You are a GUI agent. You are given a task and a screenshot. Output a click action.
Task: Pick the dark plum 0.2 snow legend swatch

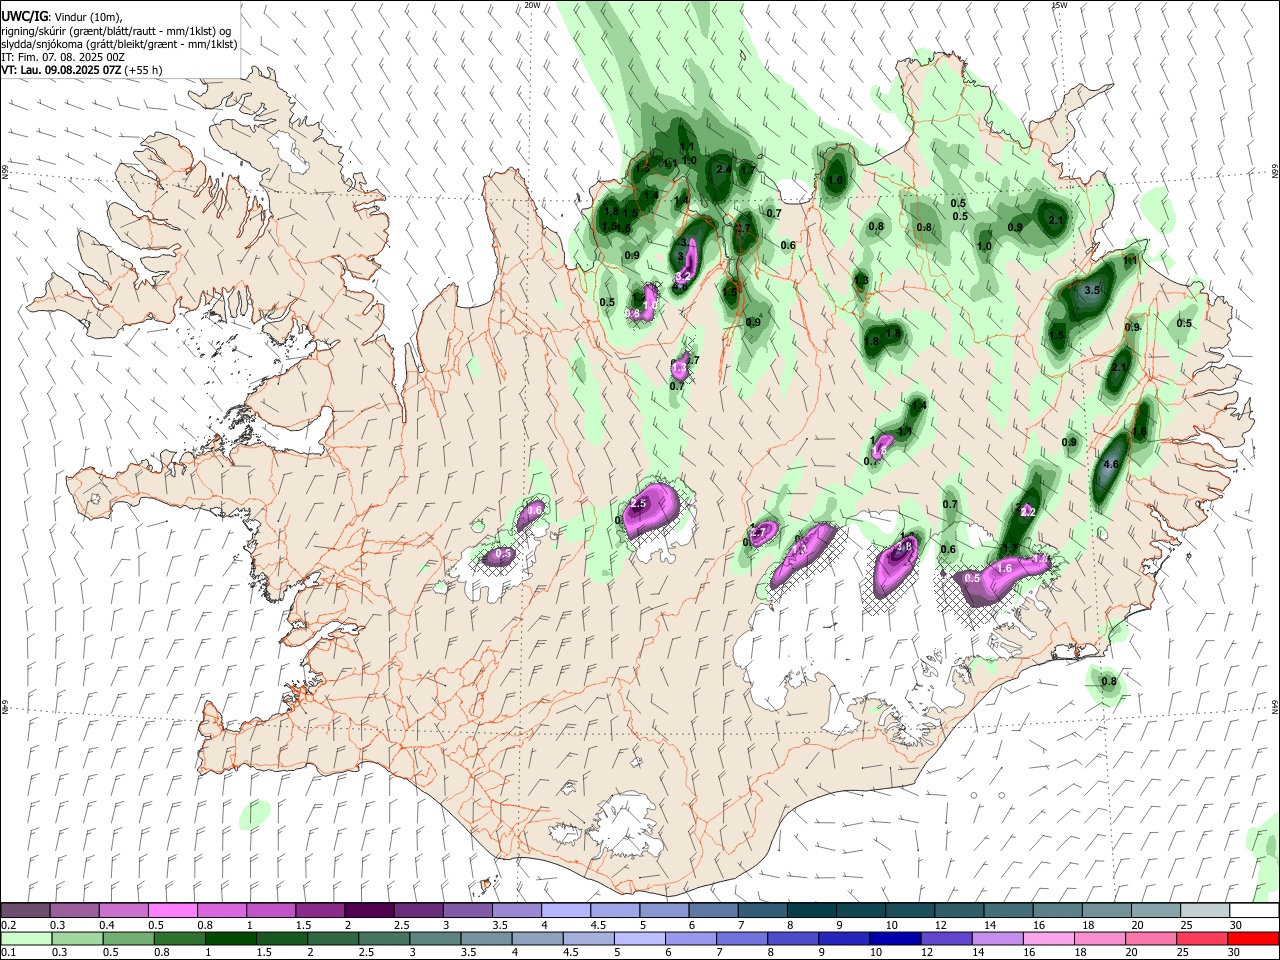pos(25,911)
